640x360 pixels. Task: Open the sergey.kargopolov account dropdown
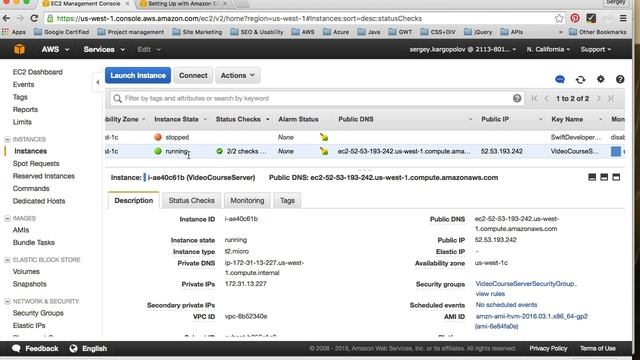[x=462, y=49]
